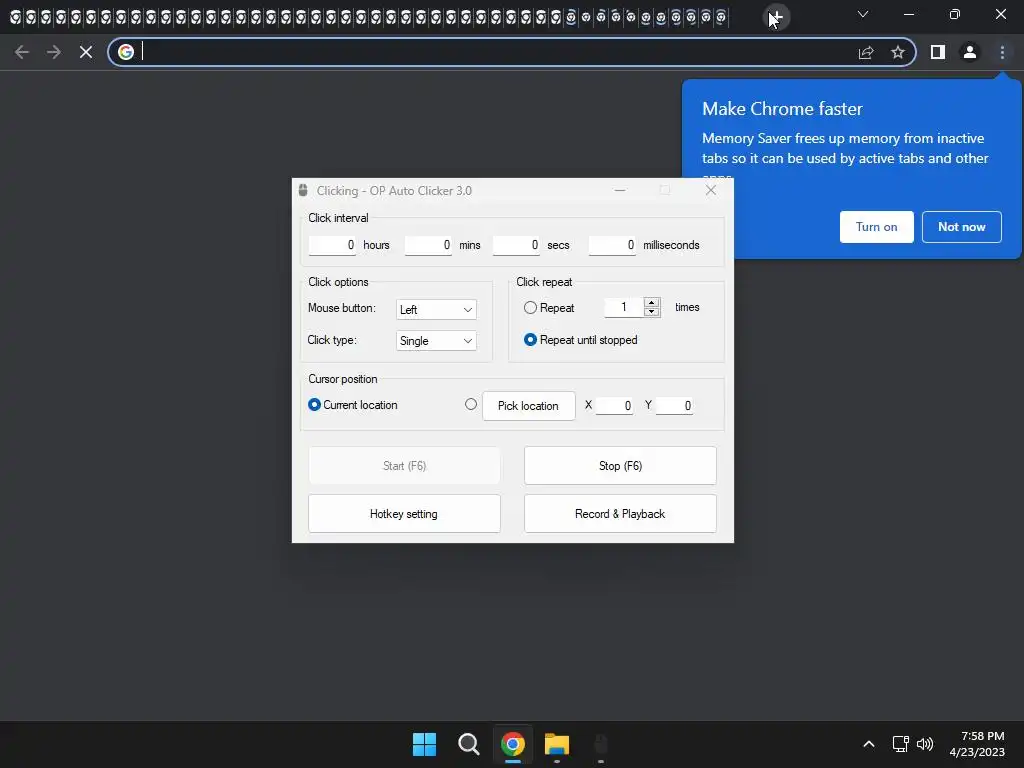Decrease repeat count with down arrow

click(652, 312)
